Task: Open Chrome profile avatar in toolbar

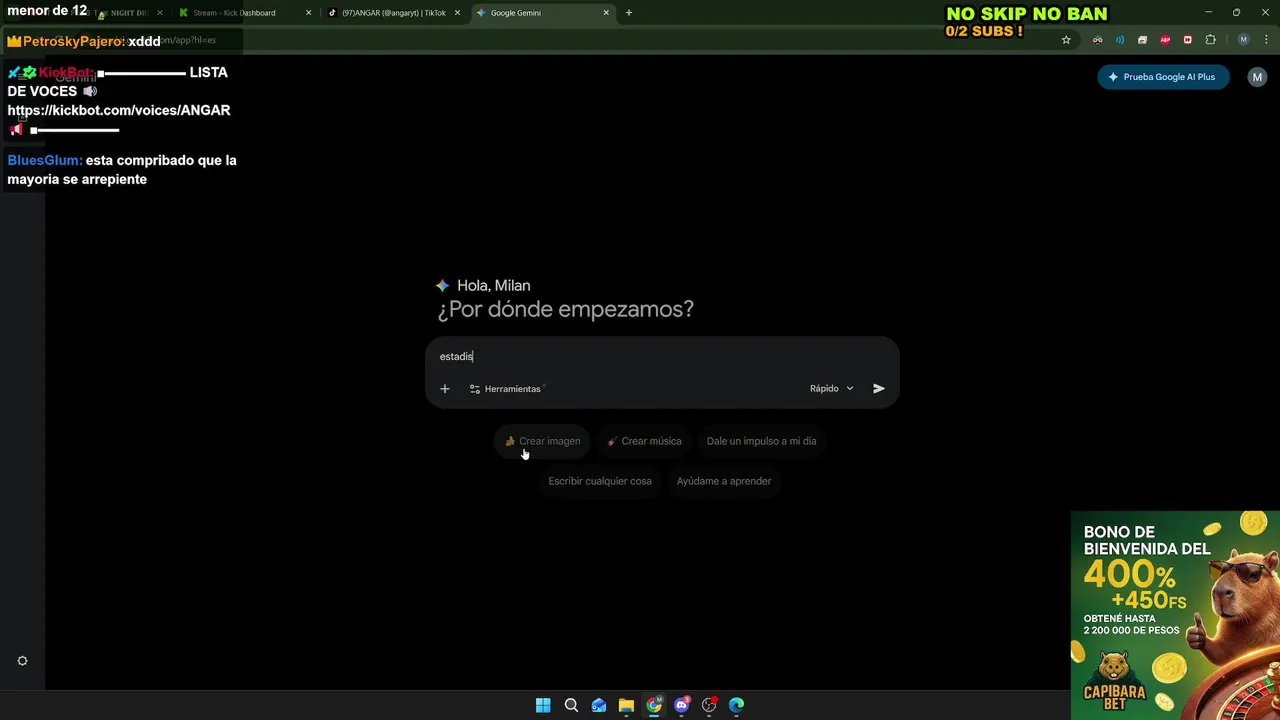Action: click(1243, 40)
